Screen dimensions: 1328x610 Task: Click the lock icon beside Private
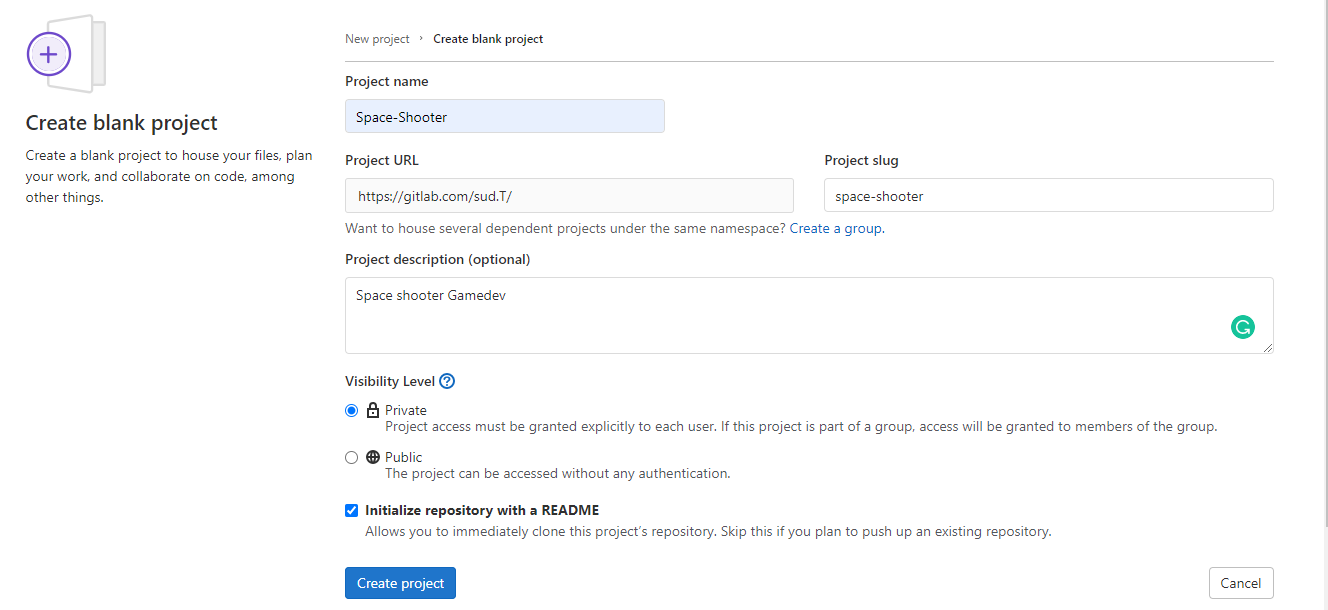373,410
